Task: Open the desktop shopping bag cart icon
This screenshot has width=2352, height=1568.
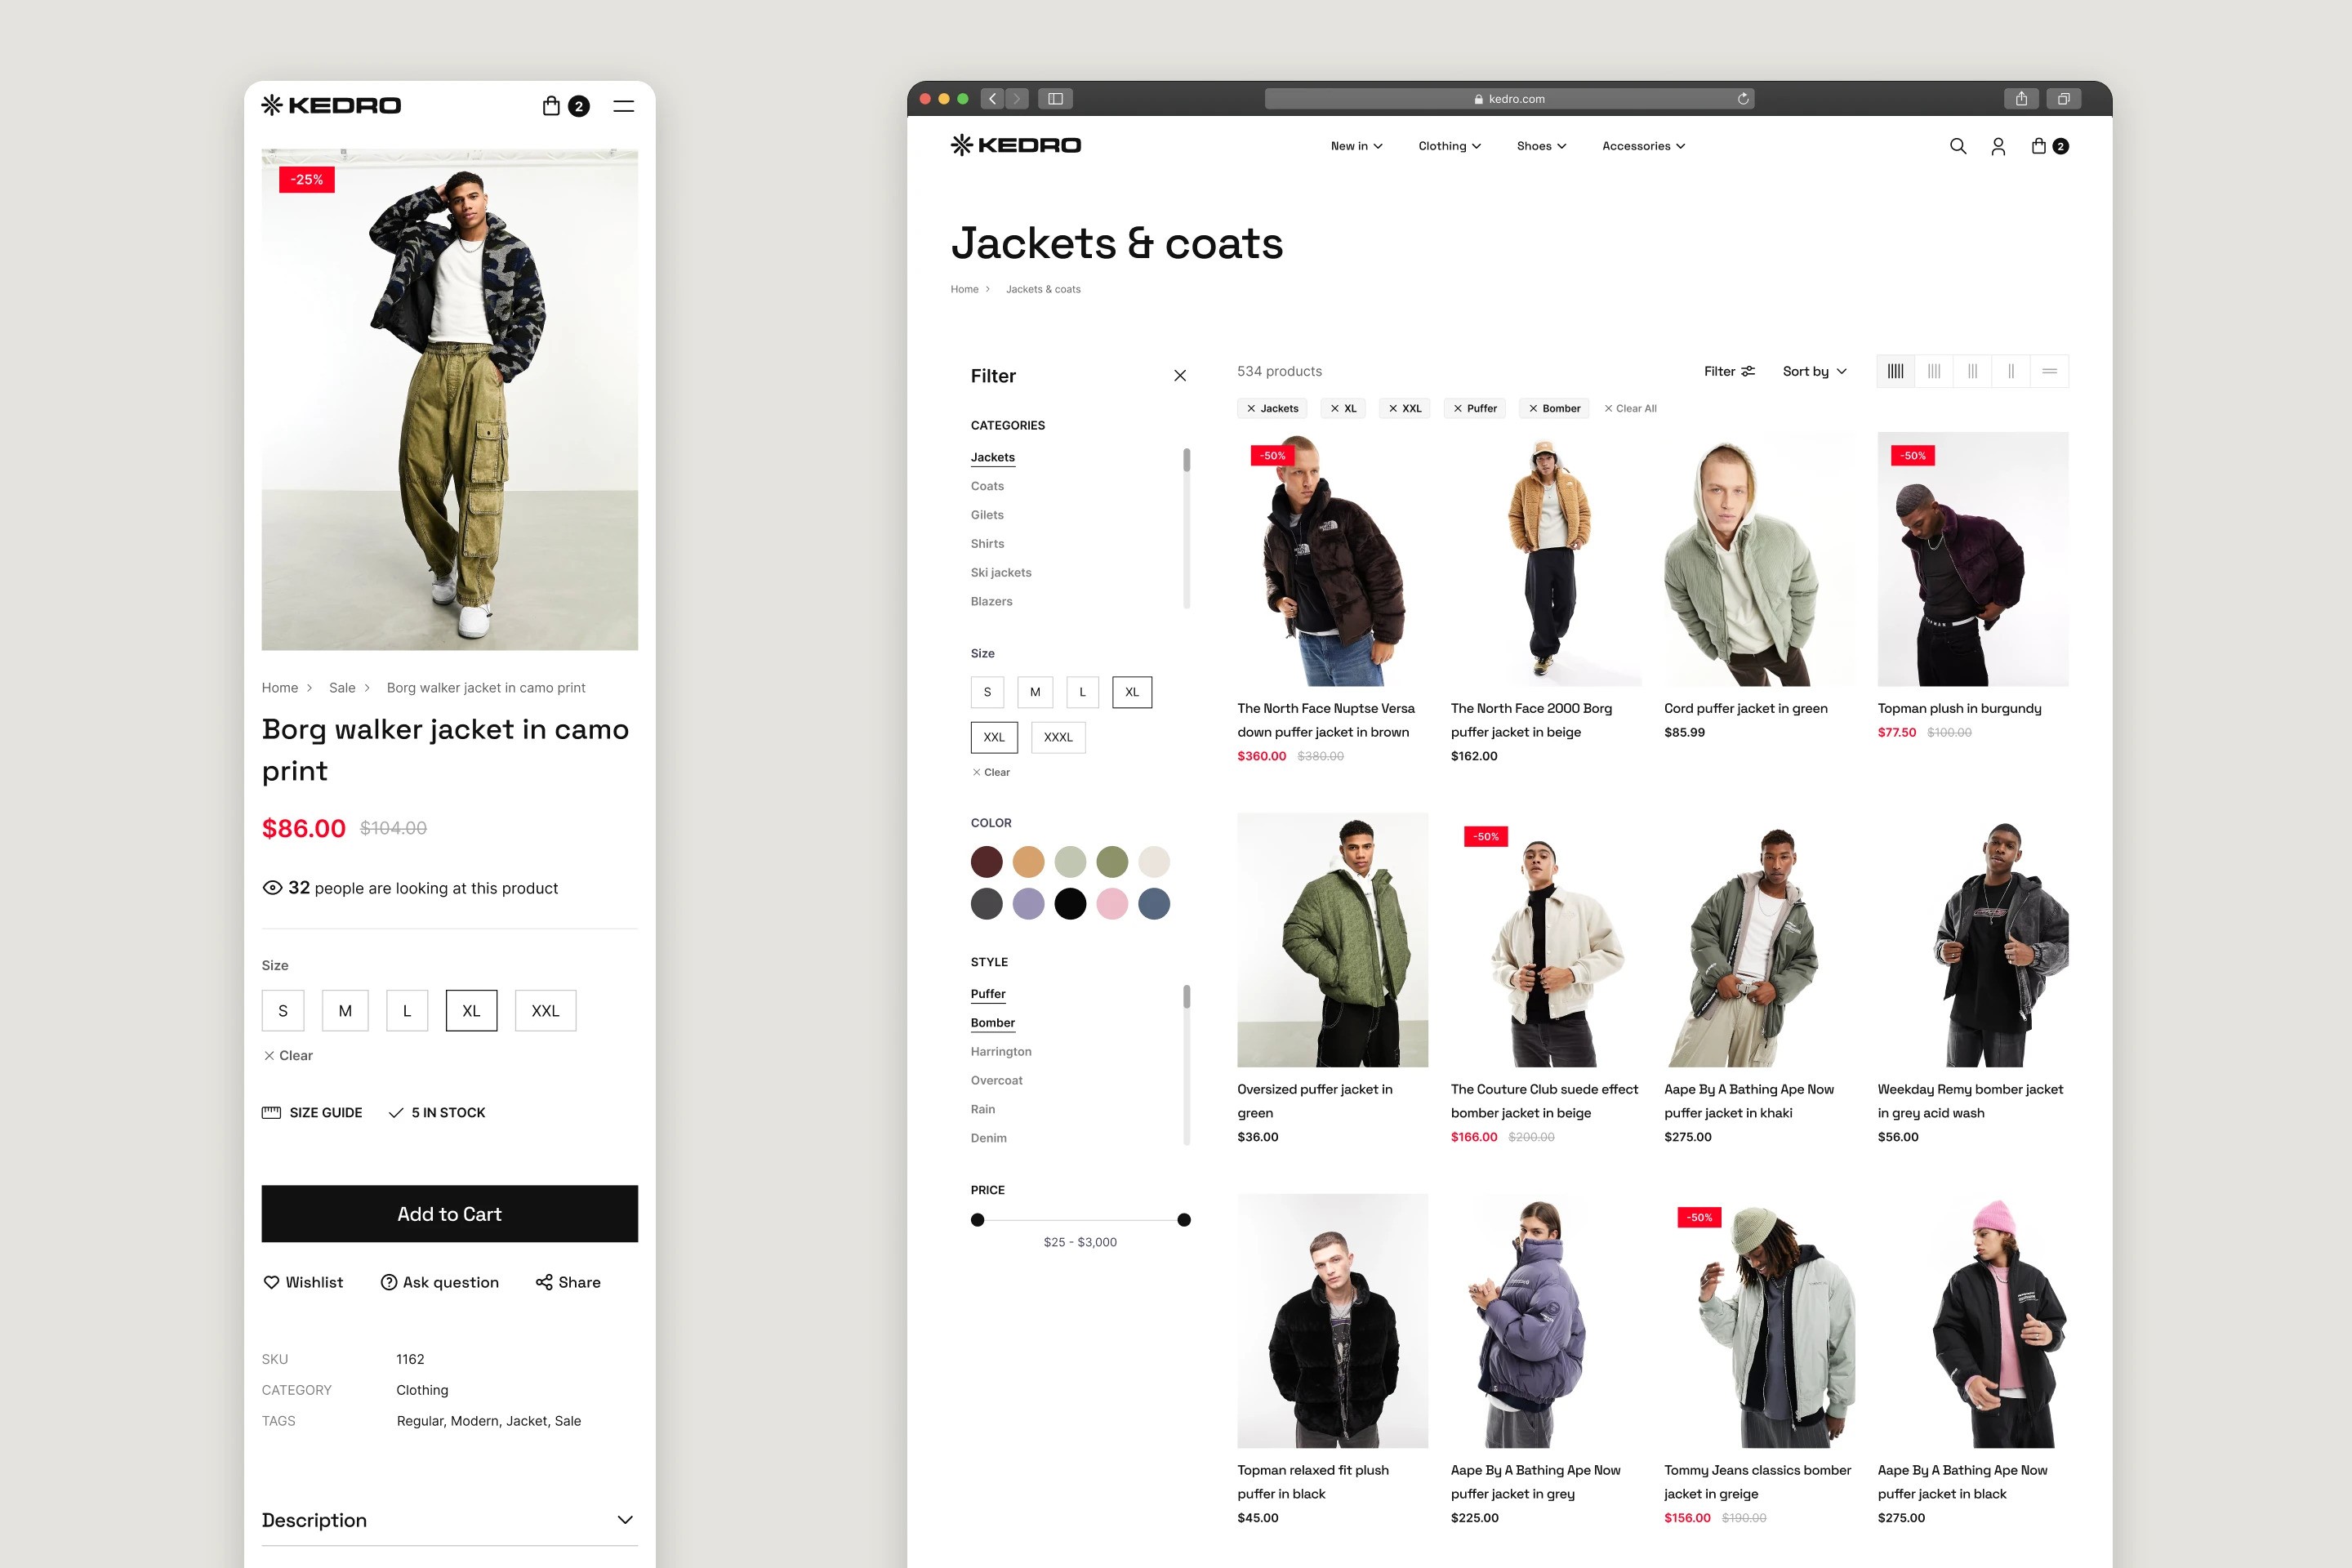Action: [x=2038, y=146]
